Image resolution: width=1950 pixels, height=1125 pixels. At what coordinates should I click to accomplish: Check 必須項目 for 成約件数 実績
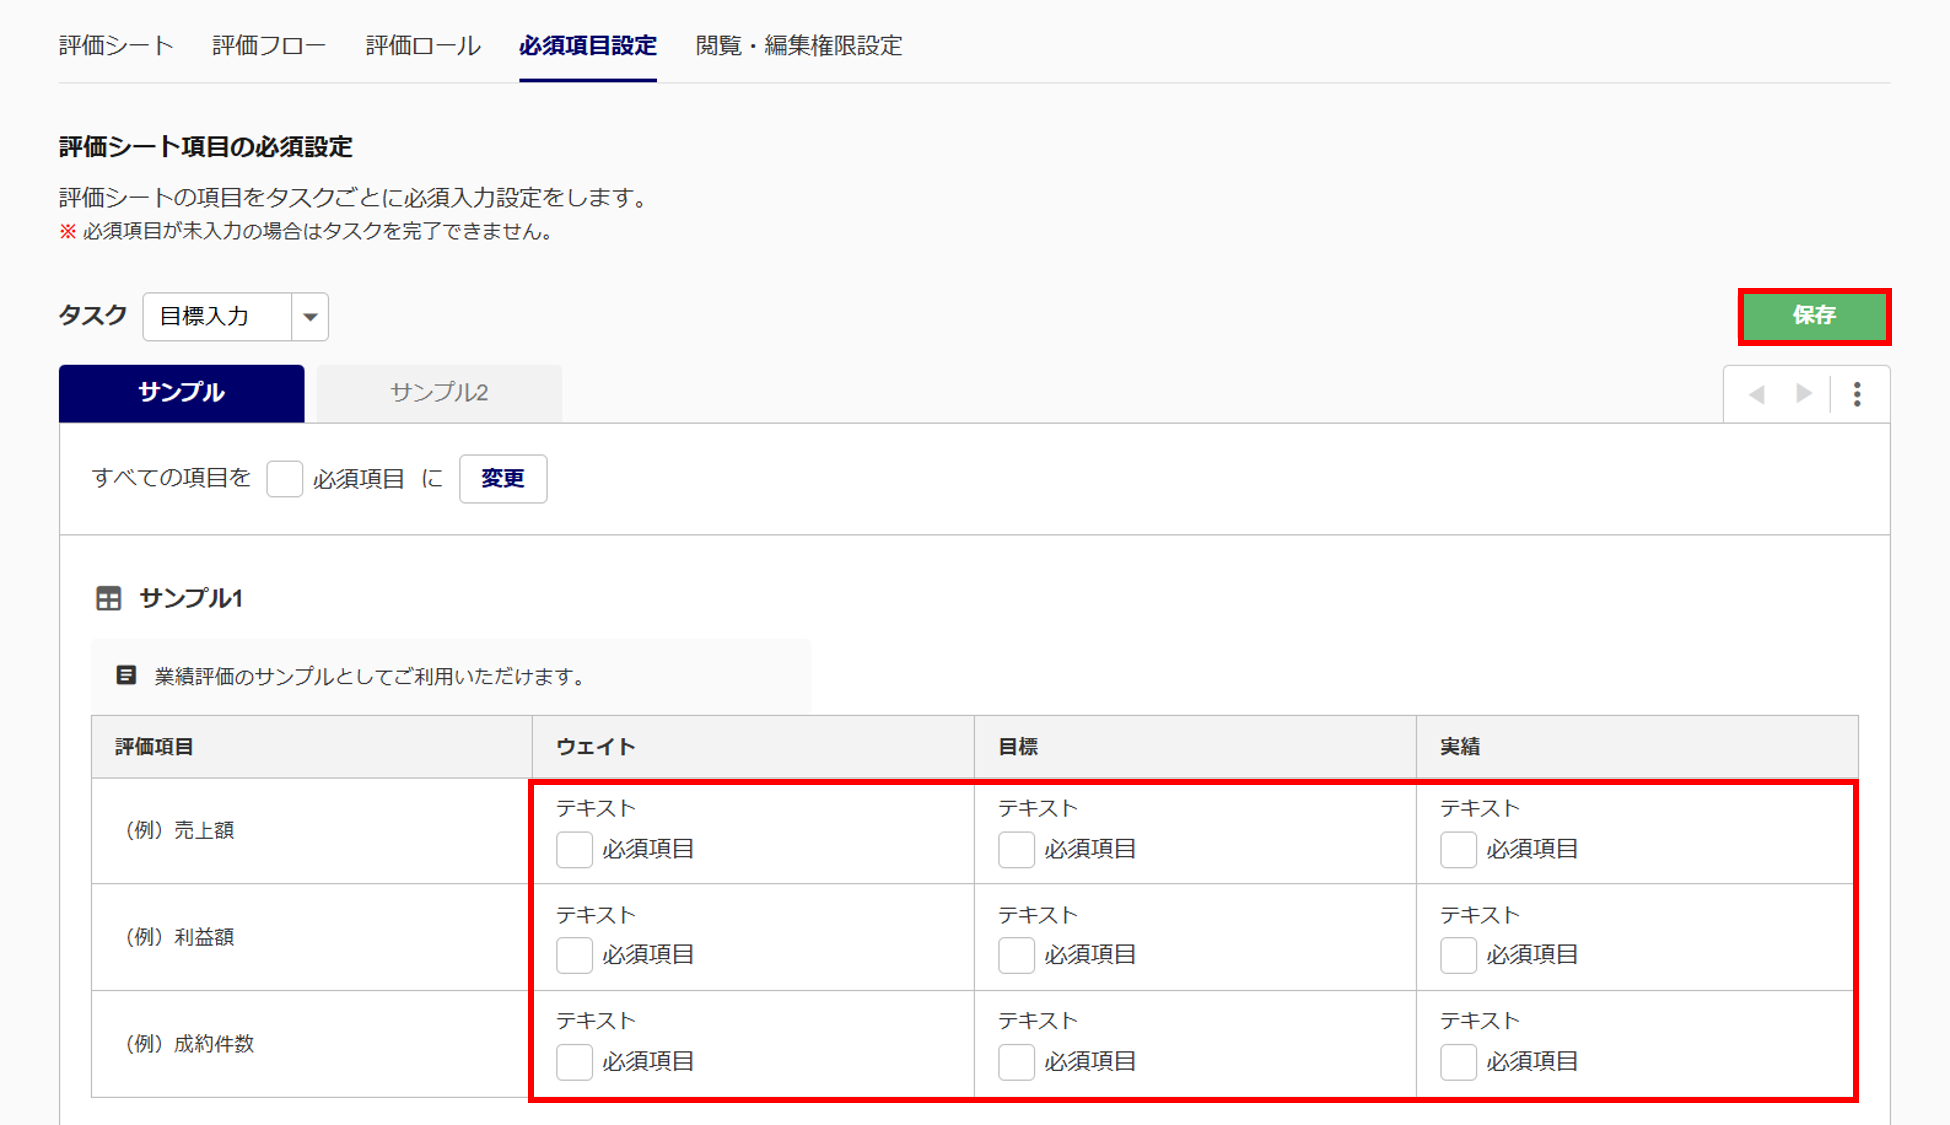[x=1458, y=1062]
